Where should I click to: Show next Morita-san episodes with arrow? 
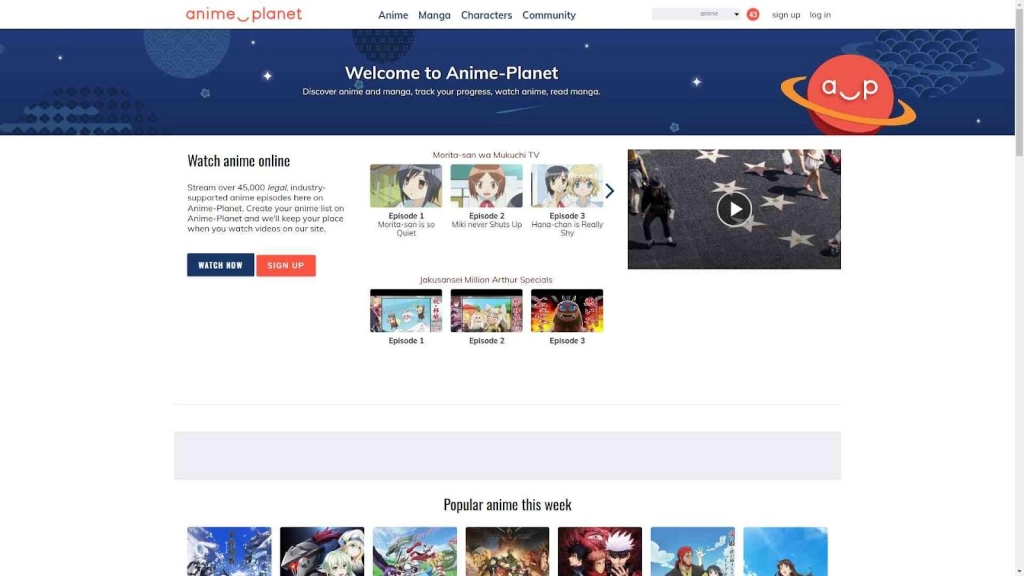click(610, 191)
